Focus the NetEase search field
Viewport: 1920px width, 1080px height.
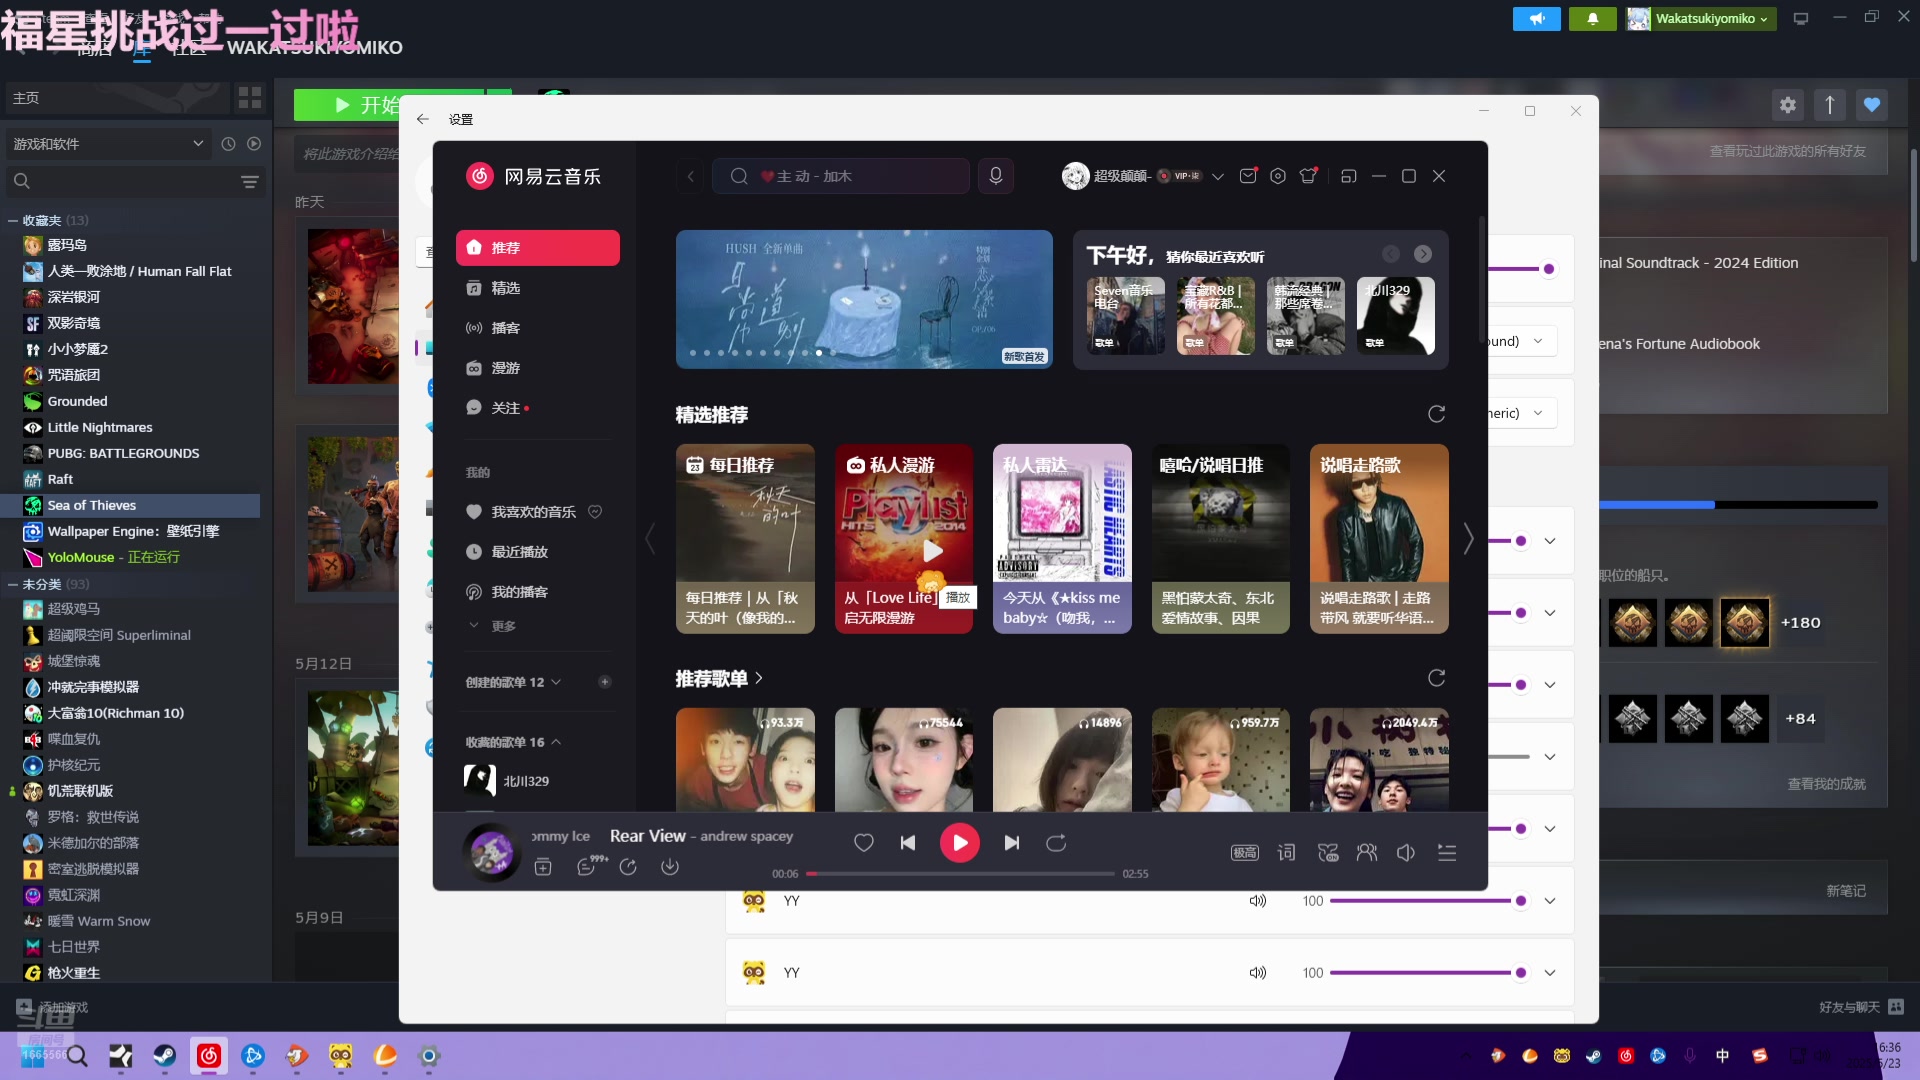click(x=841, y=176)
